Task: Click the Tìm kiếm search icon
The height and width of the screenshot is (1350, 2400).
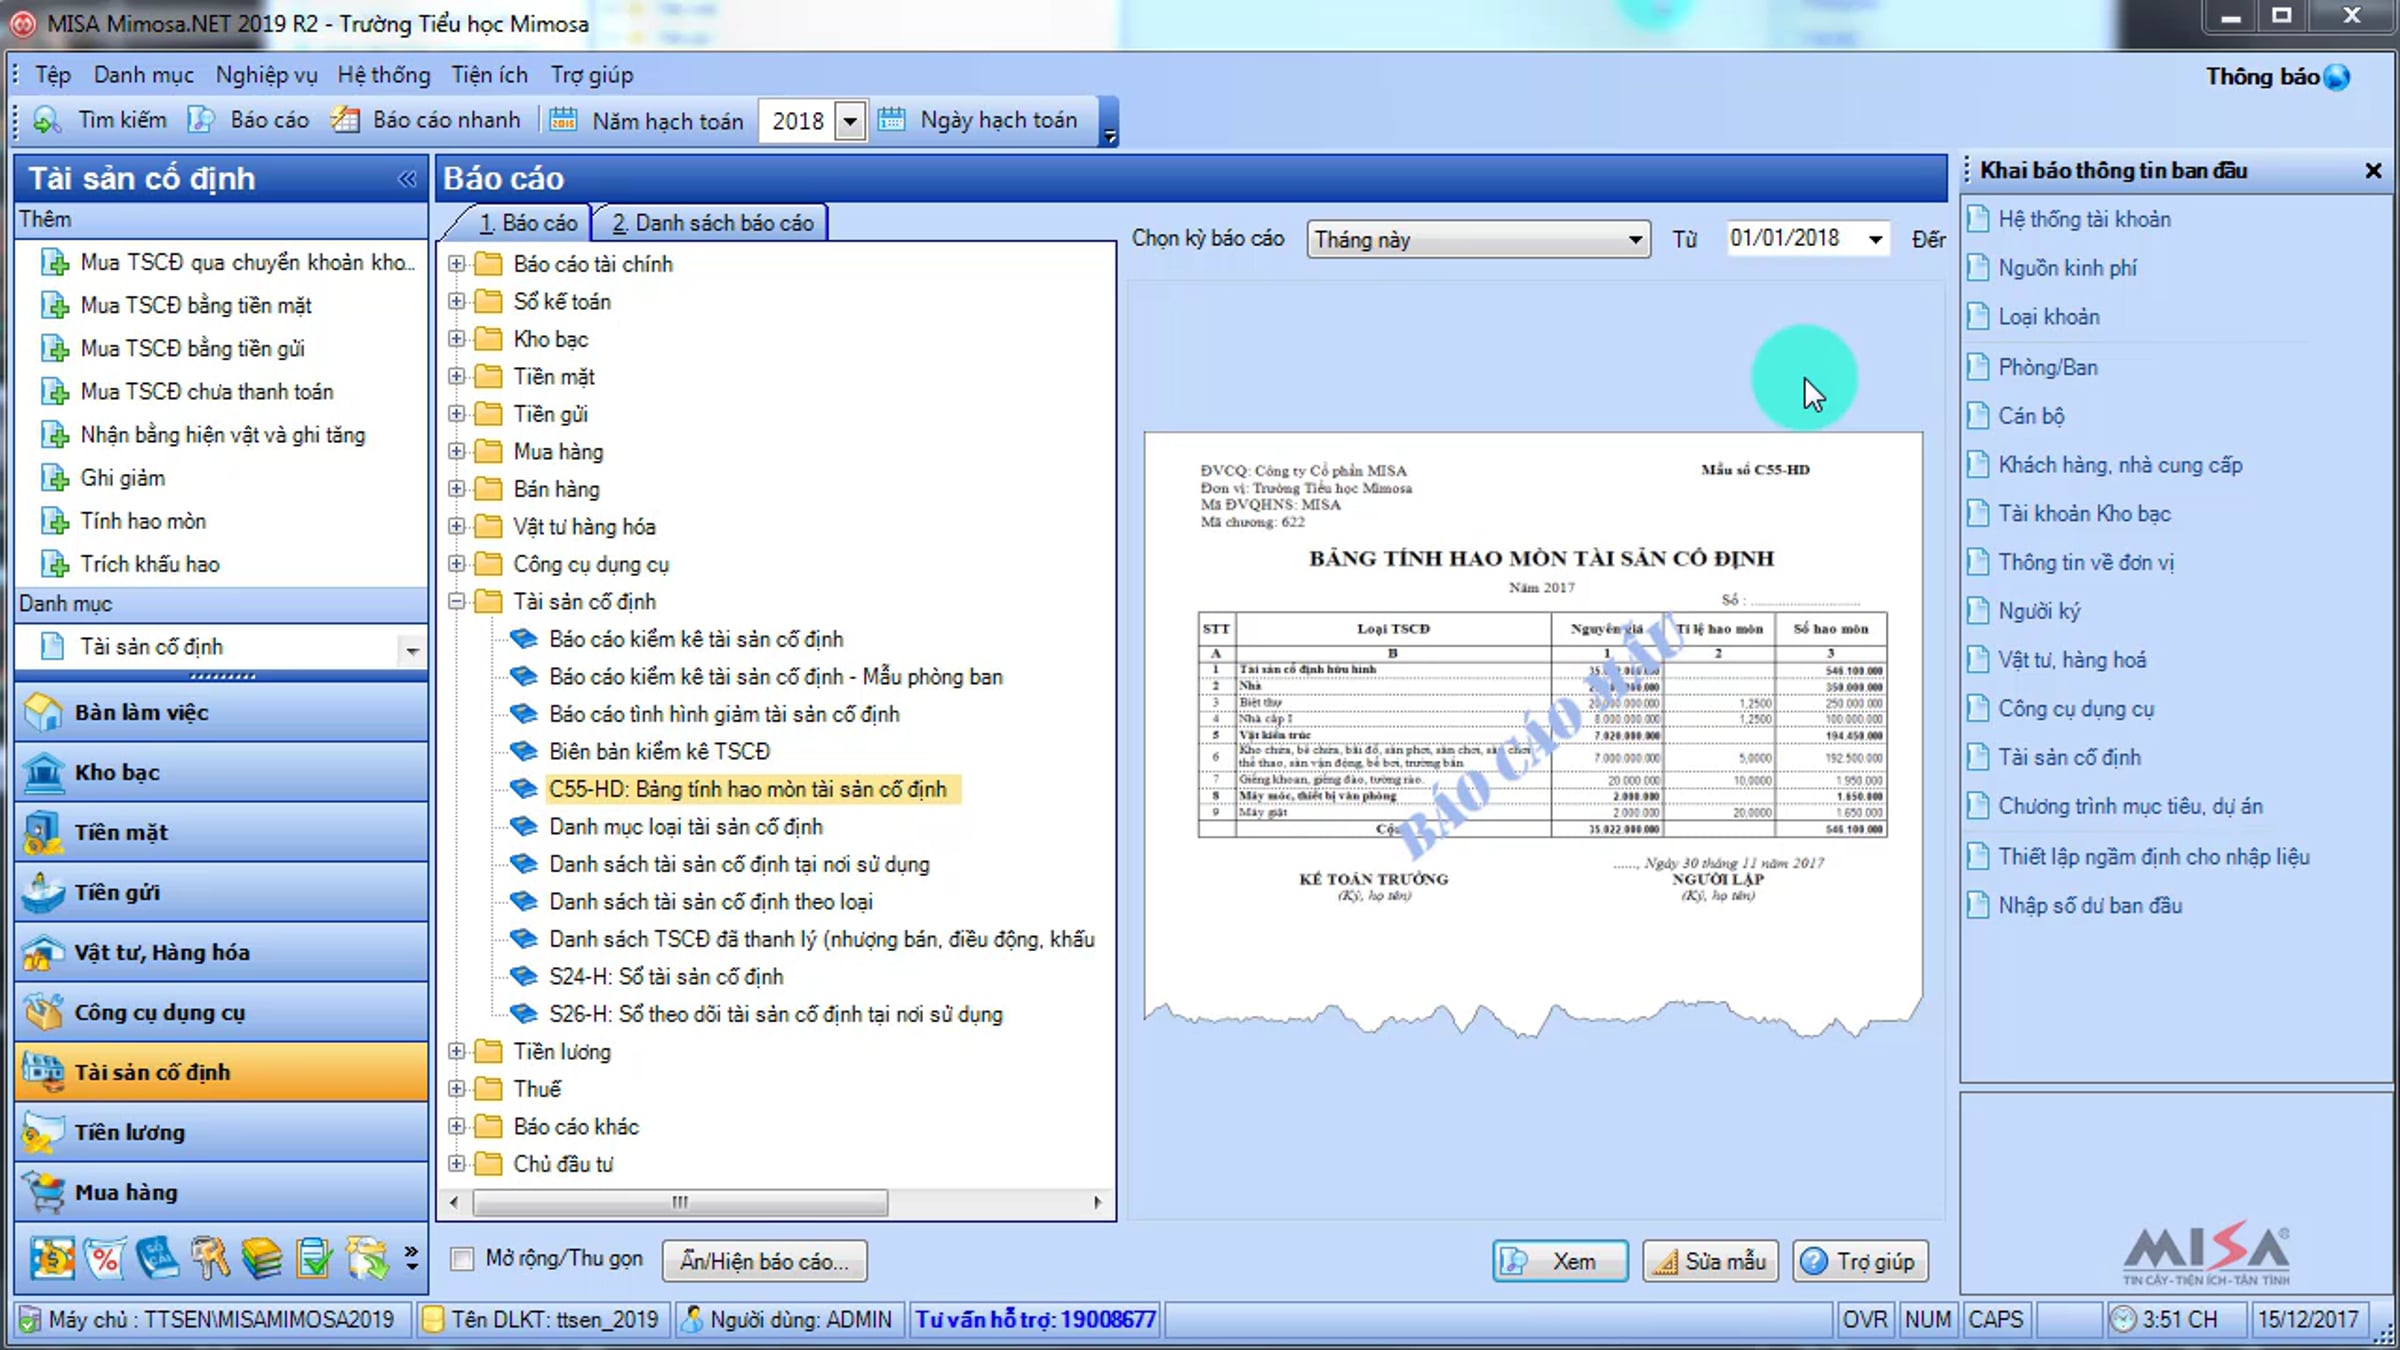Action: pos(47,121)
